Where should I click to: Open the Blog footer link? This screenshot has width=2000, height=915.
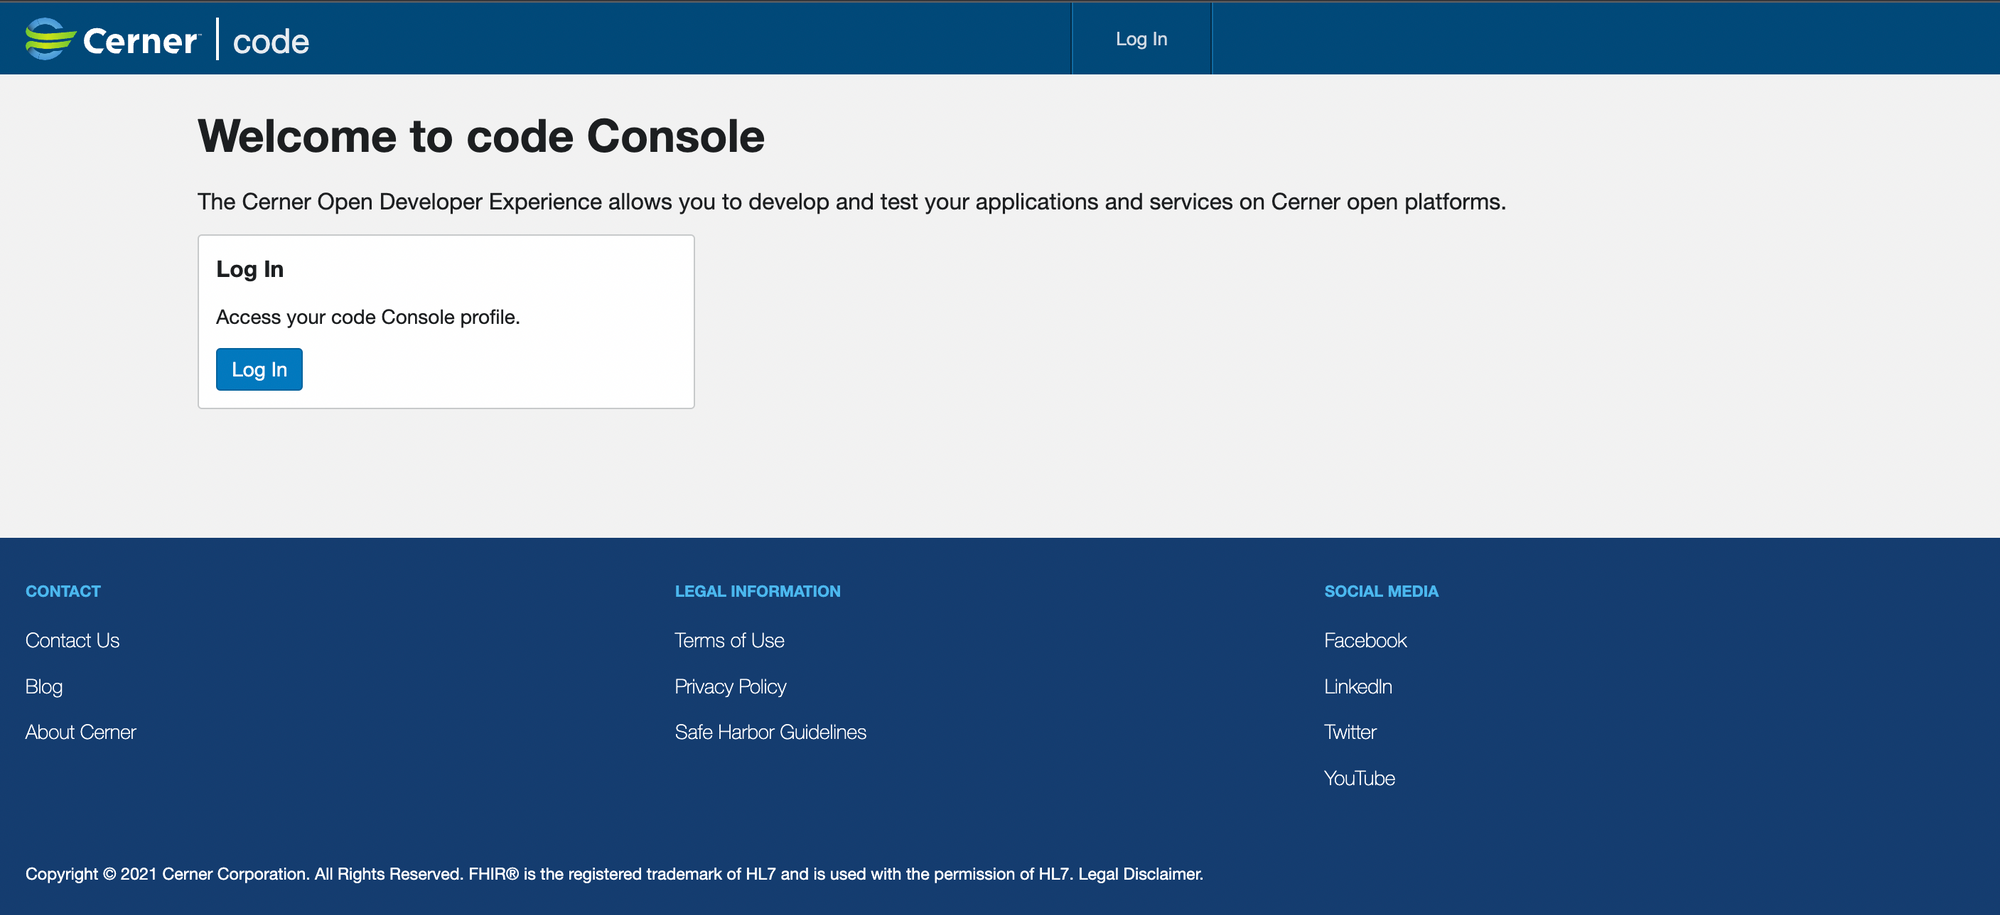44,687
